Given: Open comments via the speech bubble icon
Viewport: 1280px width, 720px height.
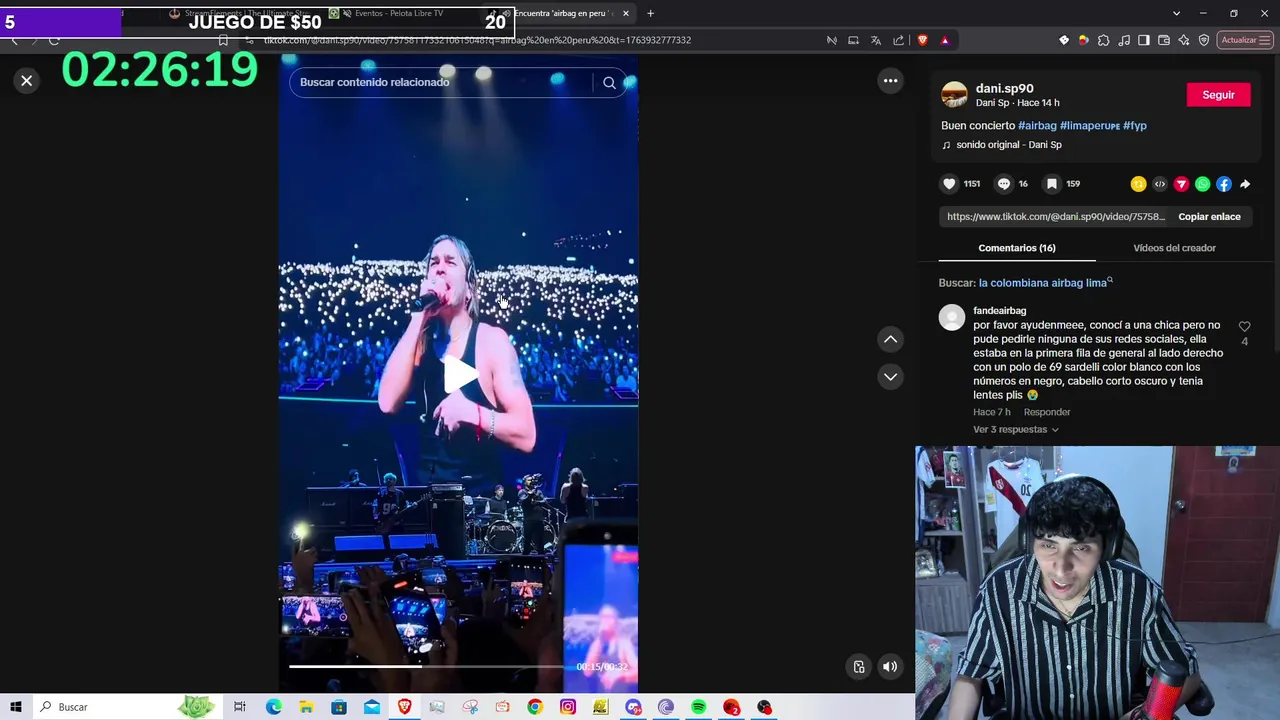Looking at the screenshot, I should 1004,184.
